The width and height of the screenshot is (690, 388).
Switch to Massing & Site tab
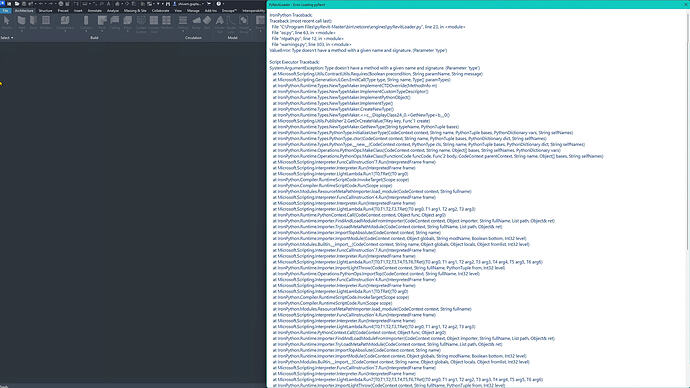[x=135, y=11]
